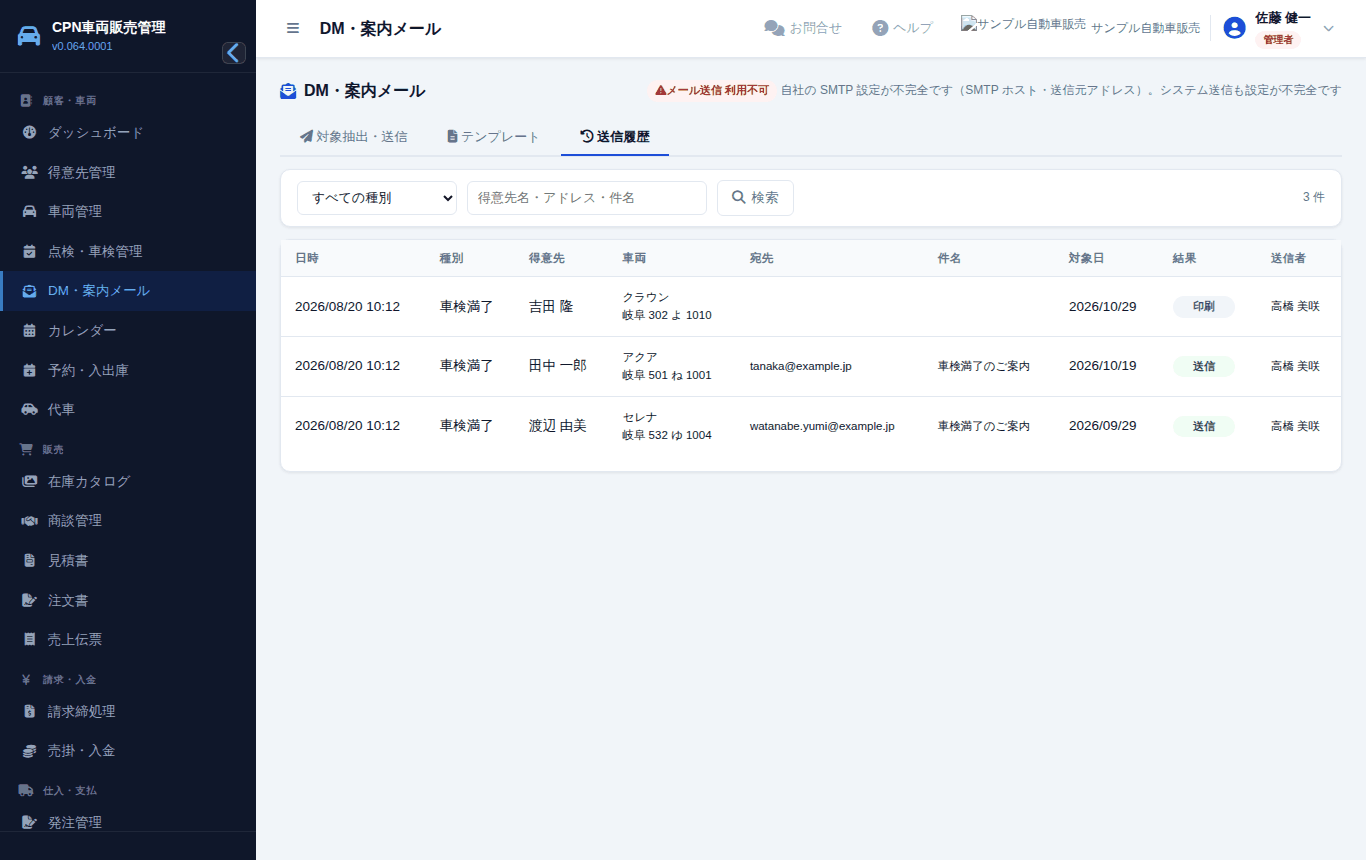The width and height of the screenshot is (1366, 860).
Task: Click tanaka@example.jp address
Action: point(801,366)
